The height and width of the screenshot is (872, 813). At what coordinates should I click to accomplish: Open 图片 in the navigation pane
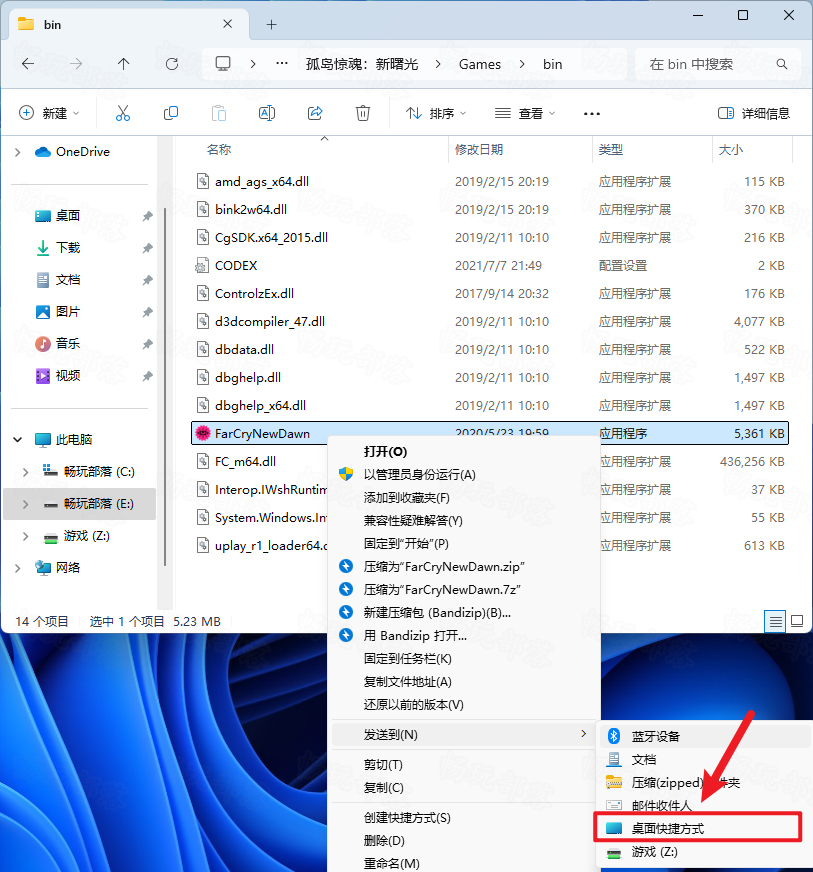68,312
